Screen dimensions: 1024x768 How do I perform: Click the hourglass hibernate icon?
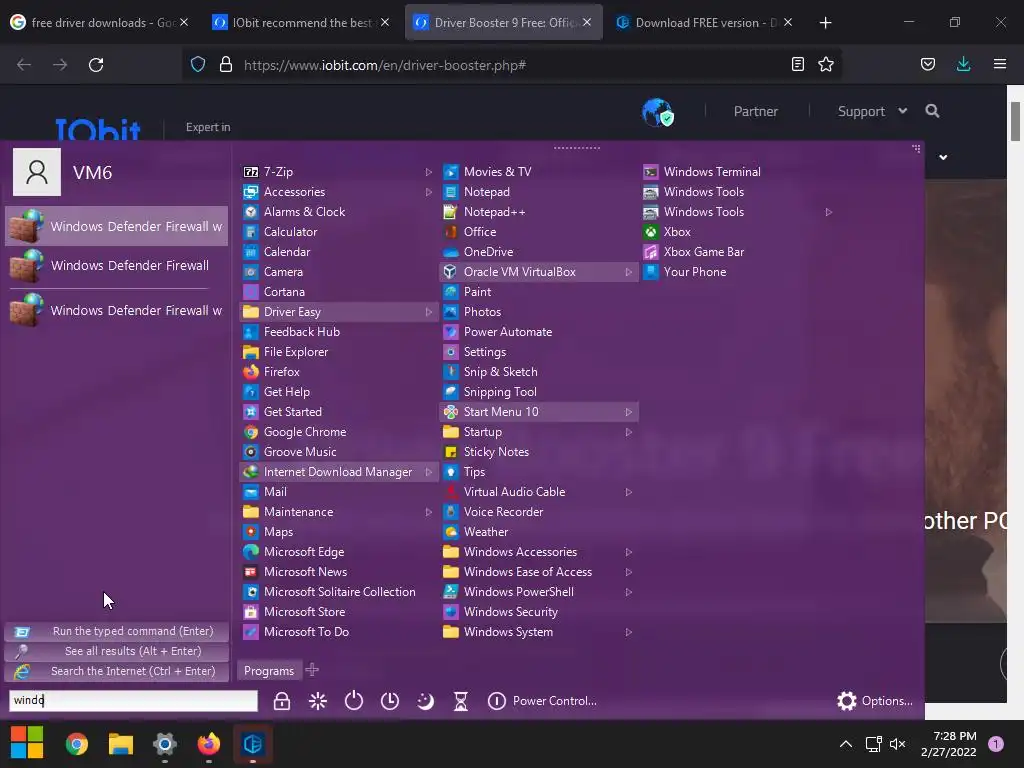pyautogui.click(x=460, y=701)
